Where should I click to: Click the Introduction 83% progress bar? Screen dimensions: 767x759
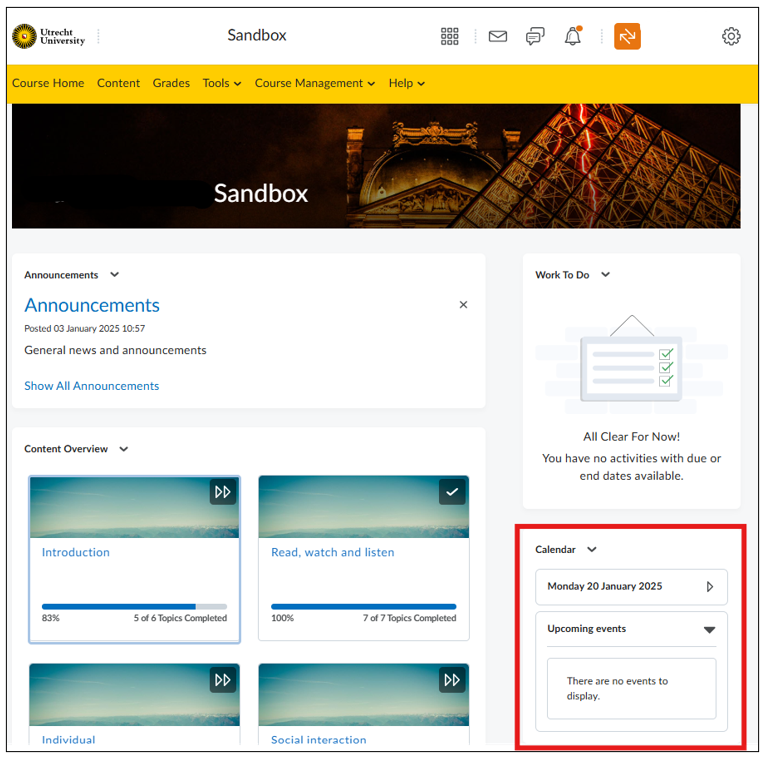pyautogui.click(x=135, y=606)
